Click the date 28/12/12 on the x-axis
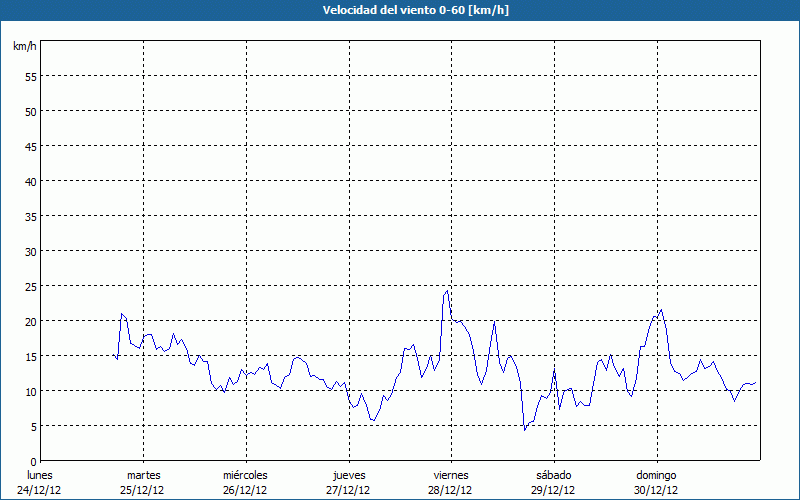 click(x=451, y=490)
